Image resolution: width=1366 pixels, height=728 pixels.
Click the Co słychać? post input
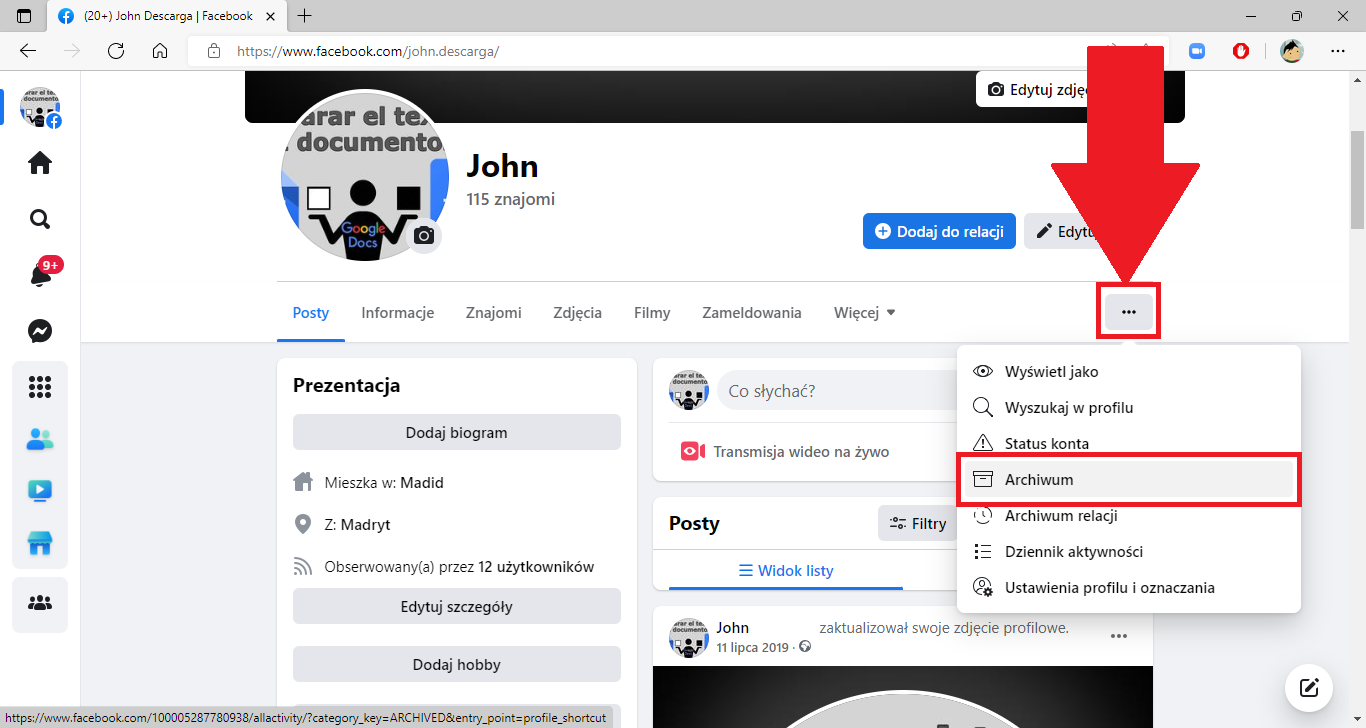(x=837, y=391)
